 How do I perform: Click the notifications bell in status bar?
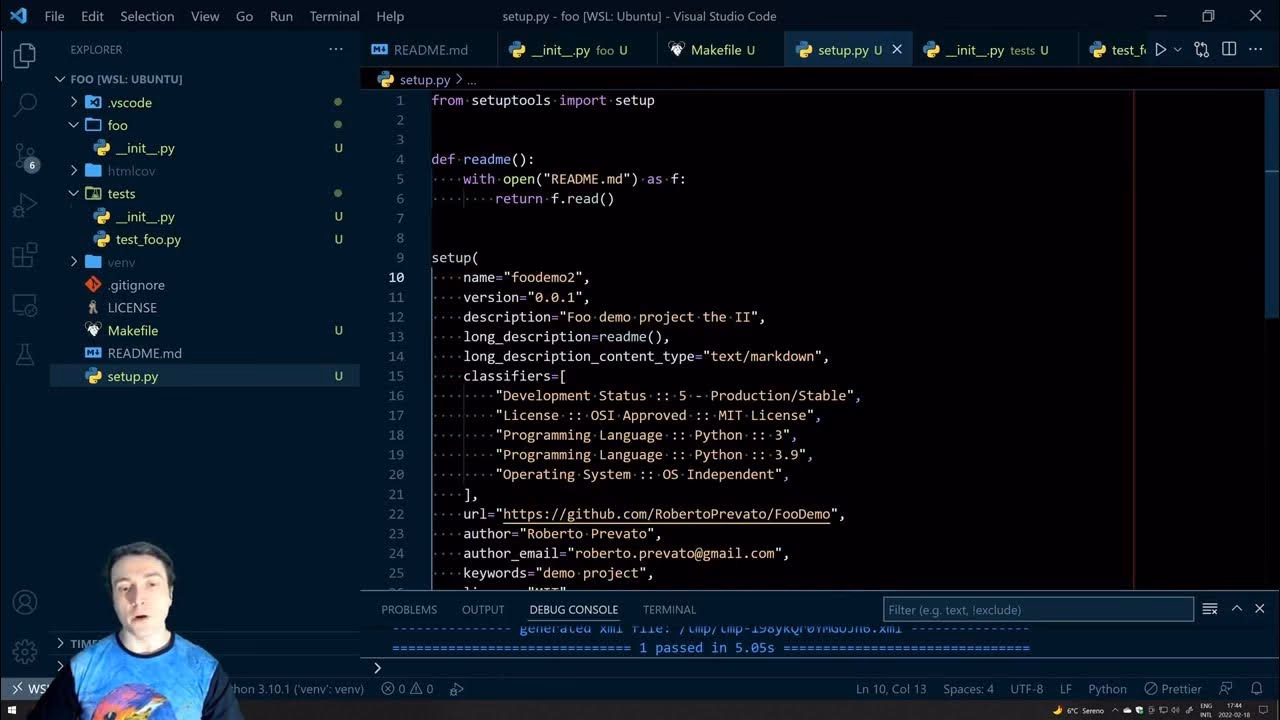point(1257,689)
